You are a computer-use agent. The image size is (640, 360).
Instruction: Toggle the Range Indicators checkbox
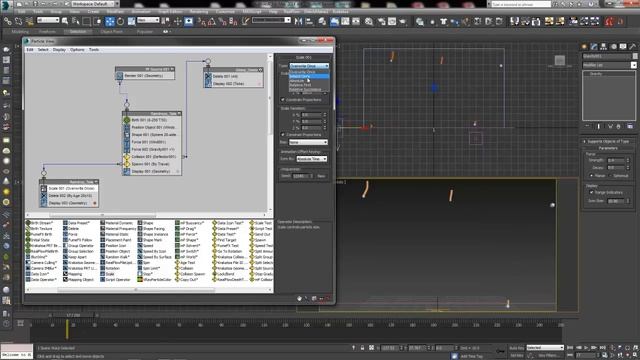[x=591, y=192]
